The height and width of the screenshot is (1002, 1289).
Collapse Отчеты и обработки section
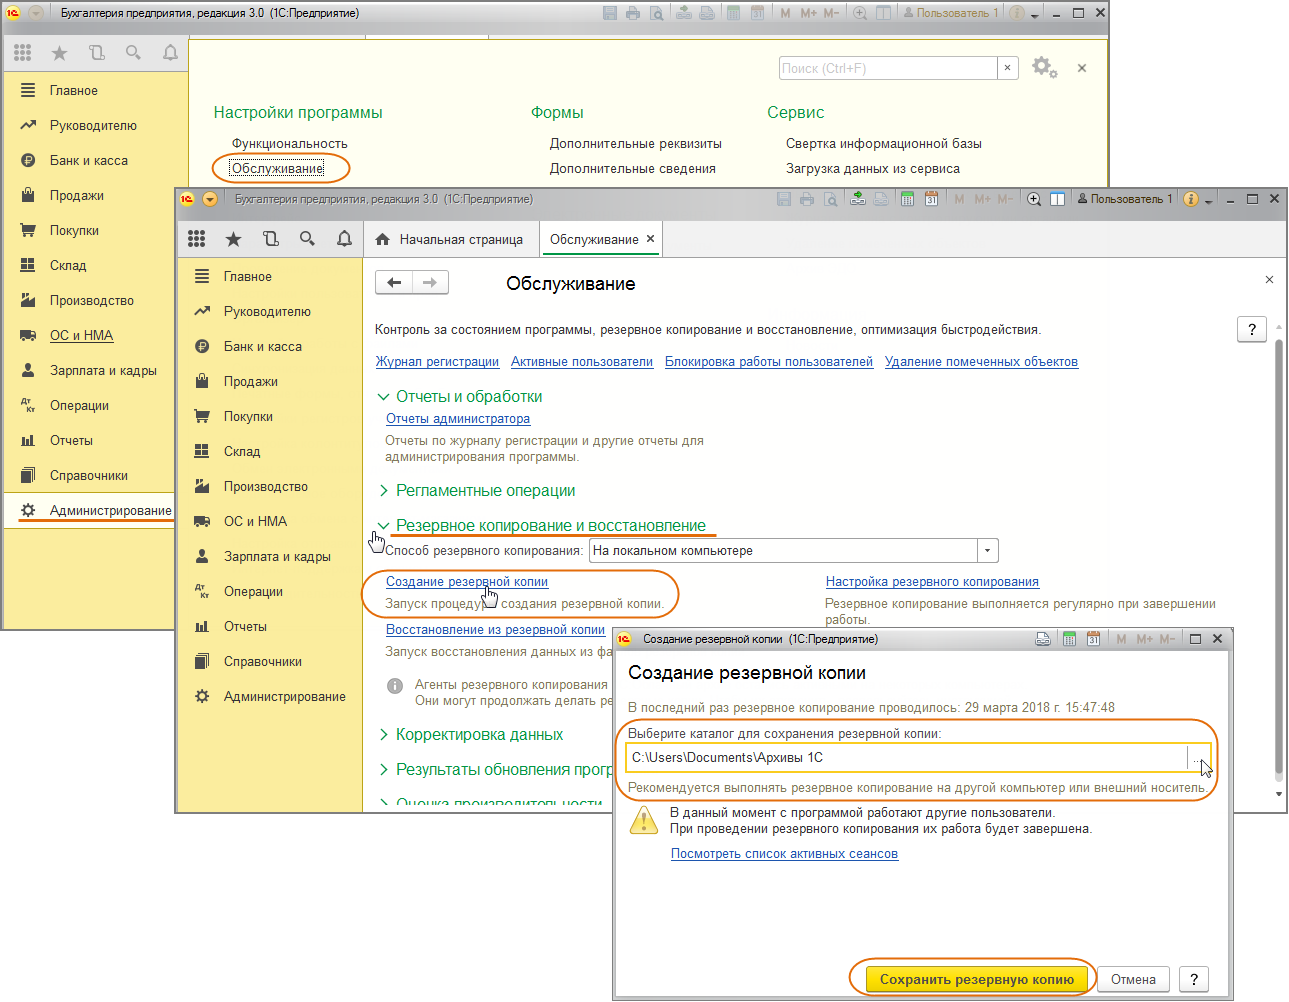[383, 397]
